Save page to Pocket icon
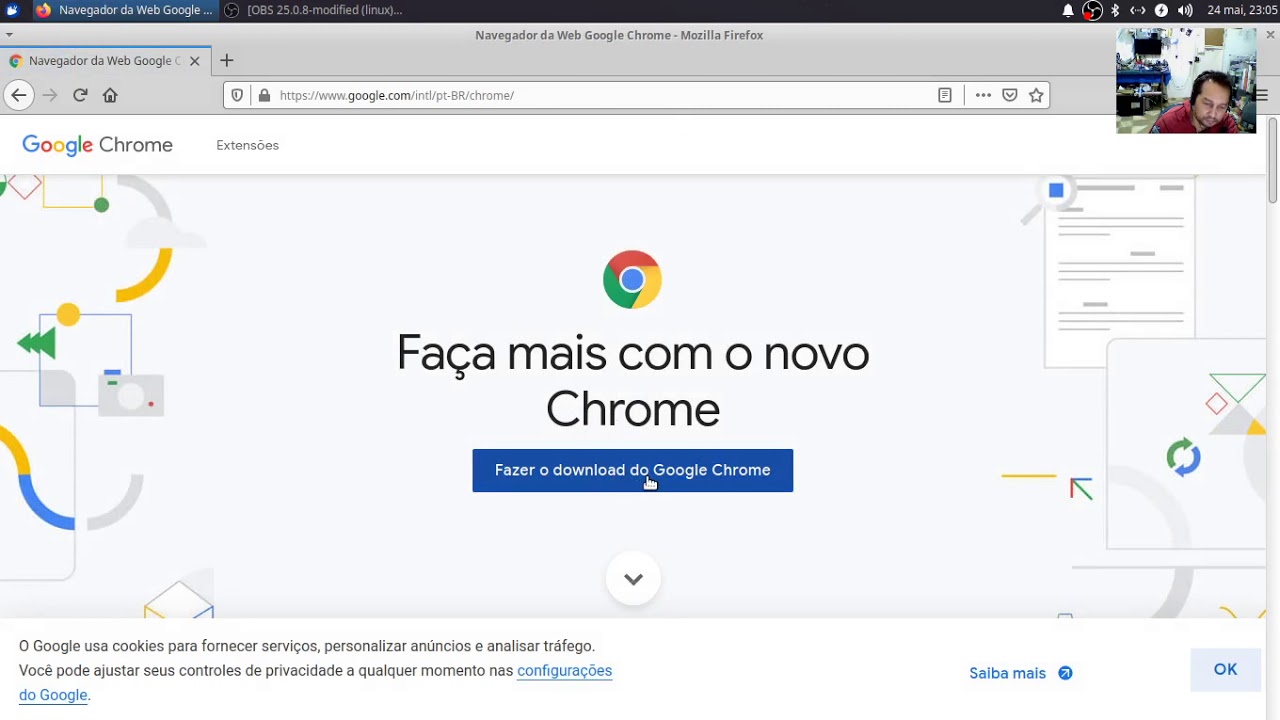The width and height of the screenshot is (1280, 720). [x=1010, y=95]
